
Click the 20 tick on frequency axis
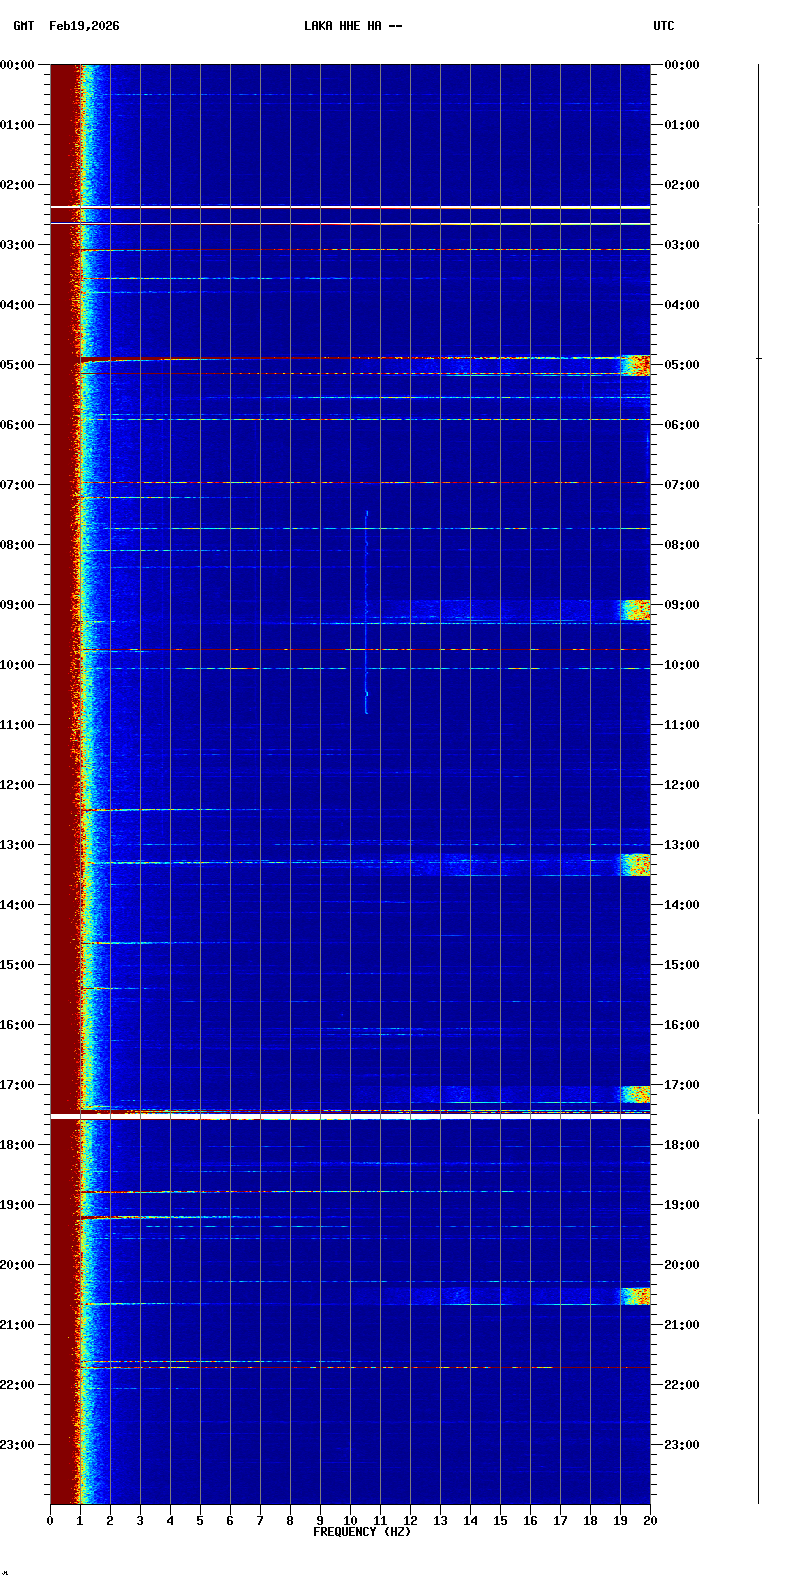(x=650, y=1521)
